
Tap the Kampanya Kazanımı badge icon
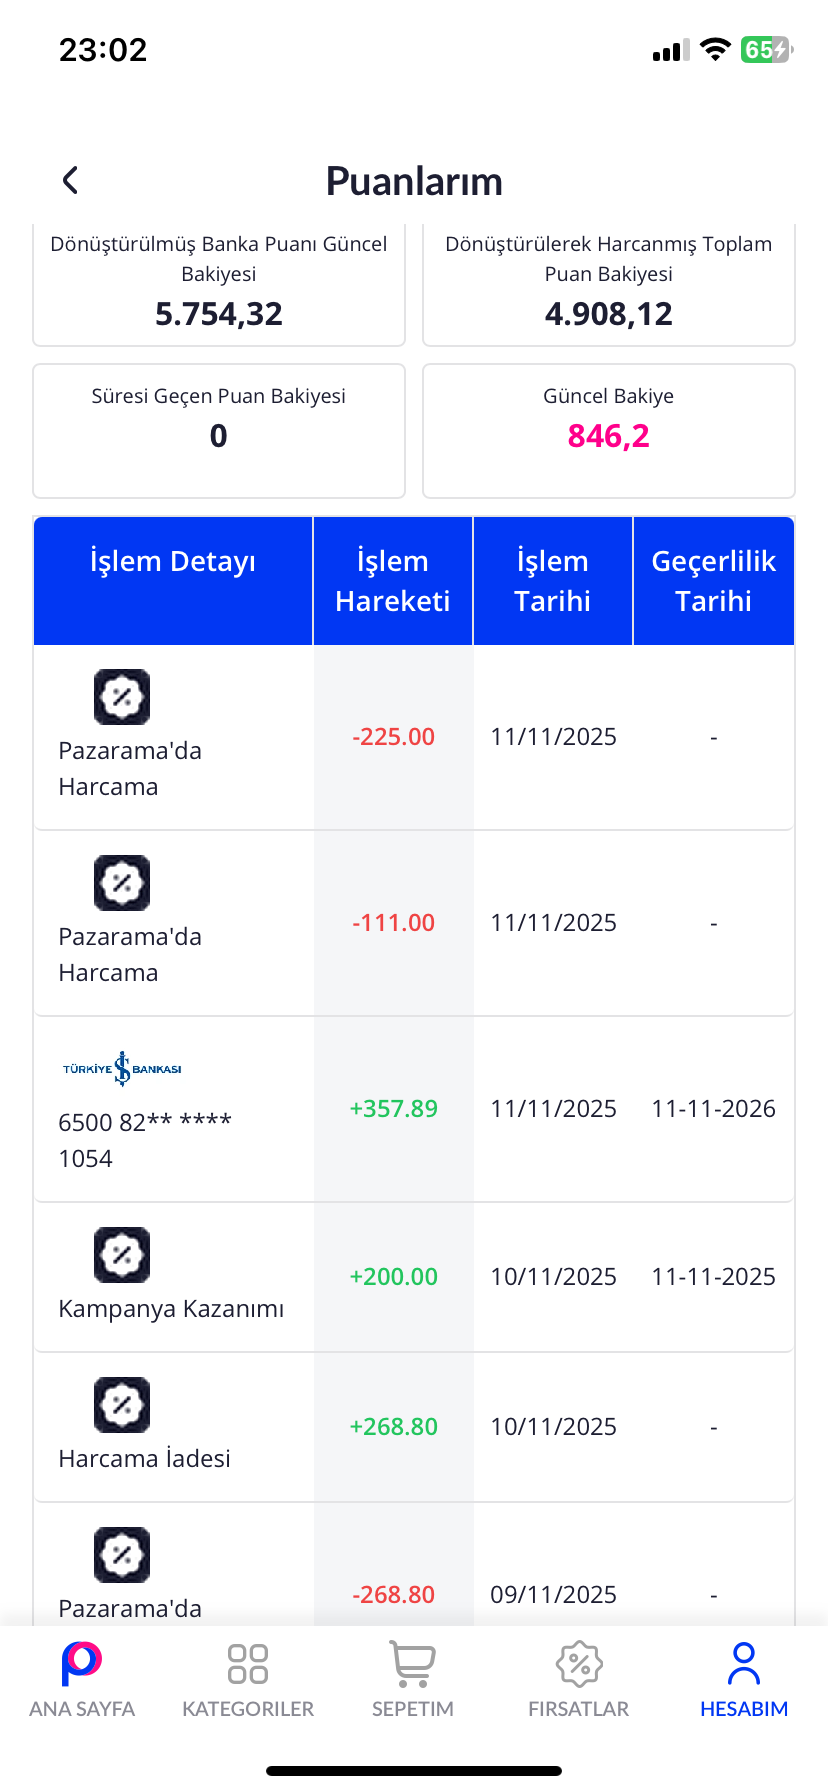pyautogui.click(x=122, y=1255)
